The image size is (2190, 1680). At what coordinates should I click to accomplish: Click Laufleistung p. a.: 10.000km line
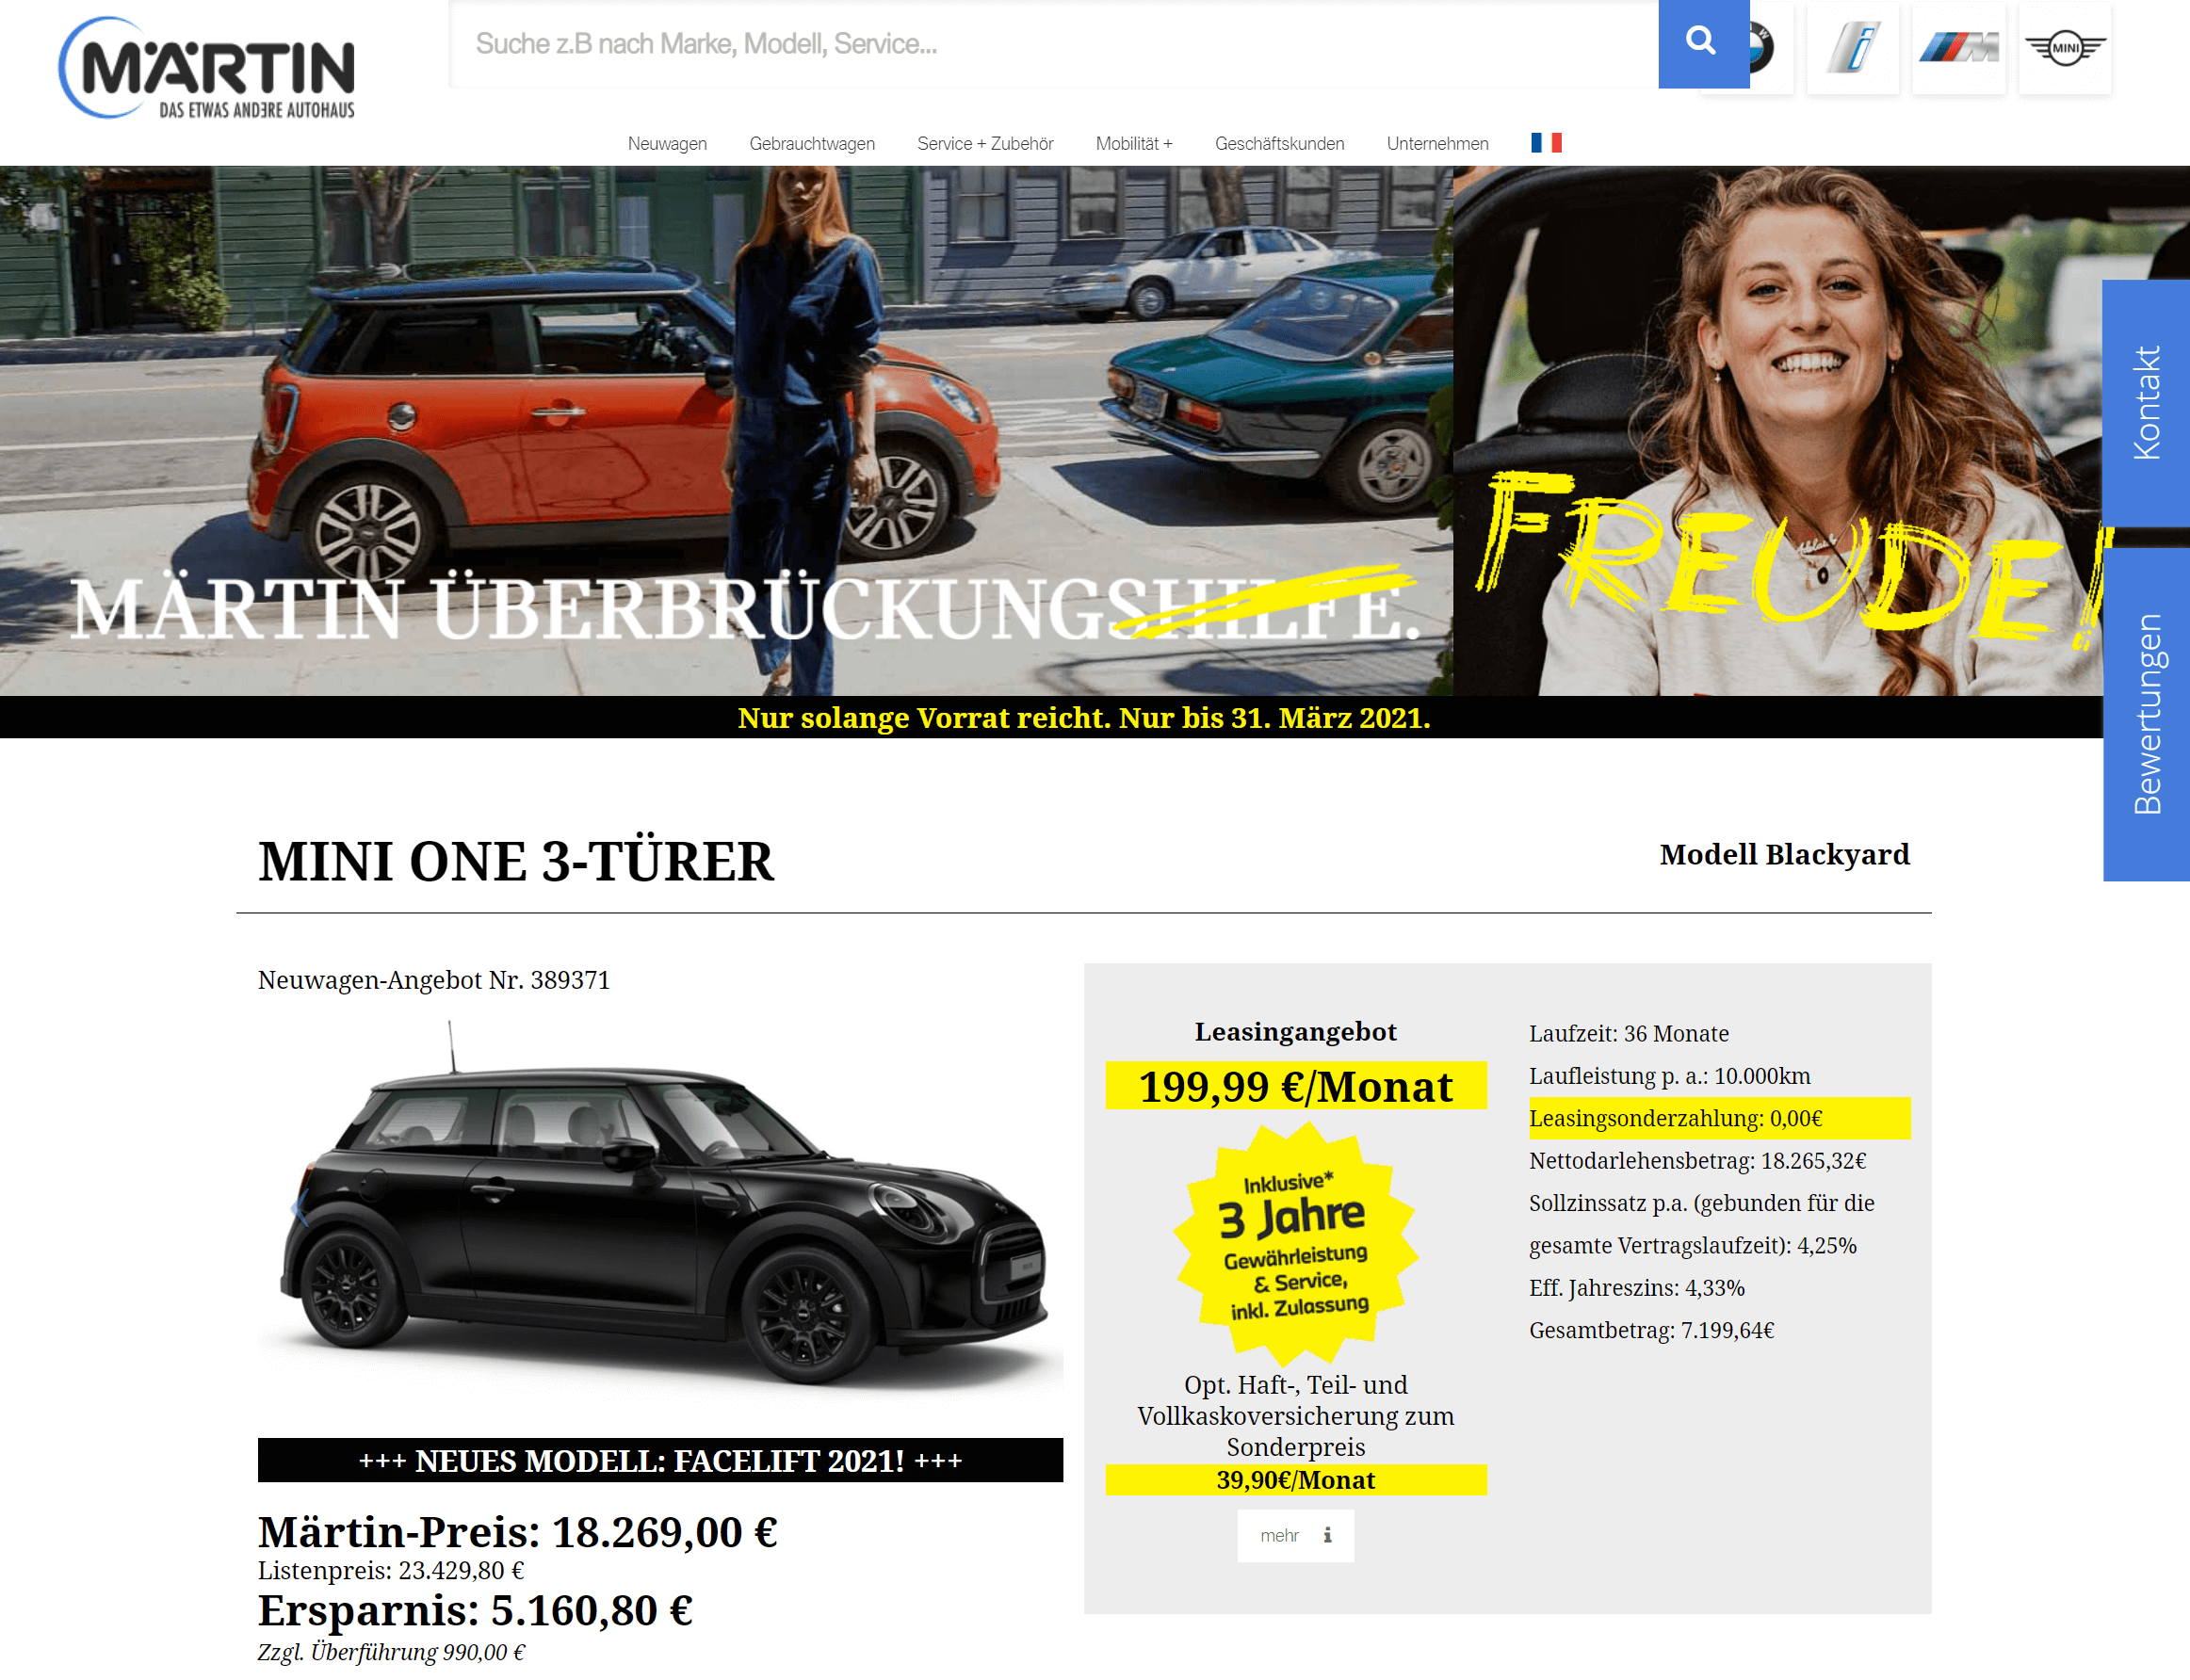coord(1670,1076)
